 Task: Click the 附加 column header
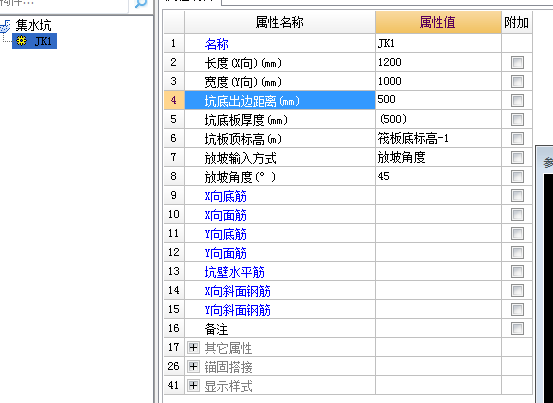click(516, 22)
